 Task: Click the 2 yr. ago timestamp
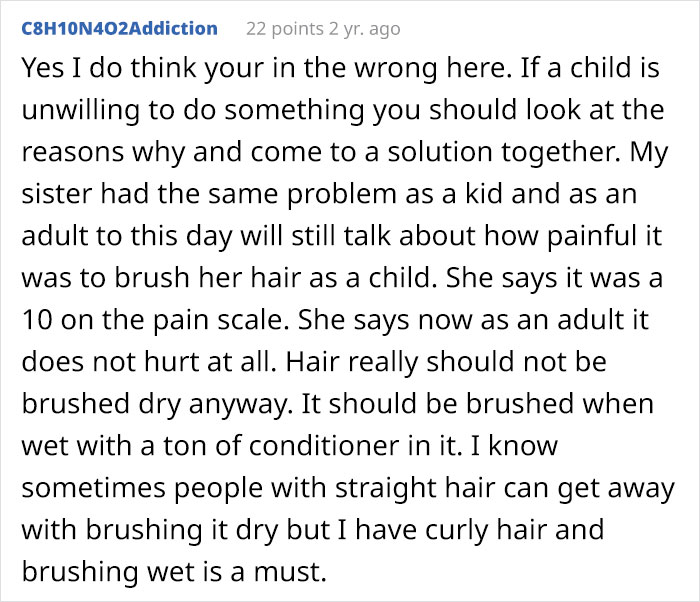tap(365, 29)
